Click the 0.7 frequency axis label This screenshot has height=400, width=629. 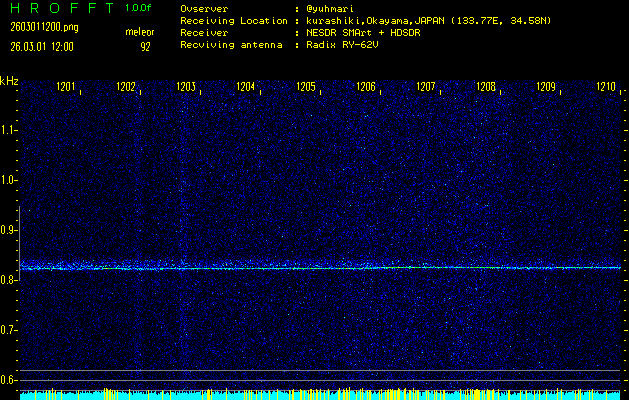[x=9, y=330]
